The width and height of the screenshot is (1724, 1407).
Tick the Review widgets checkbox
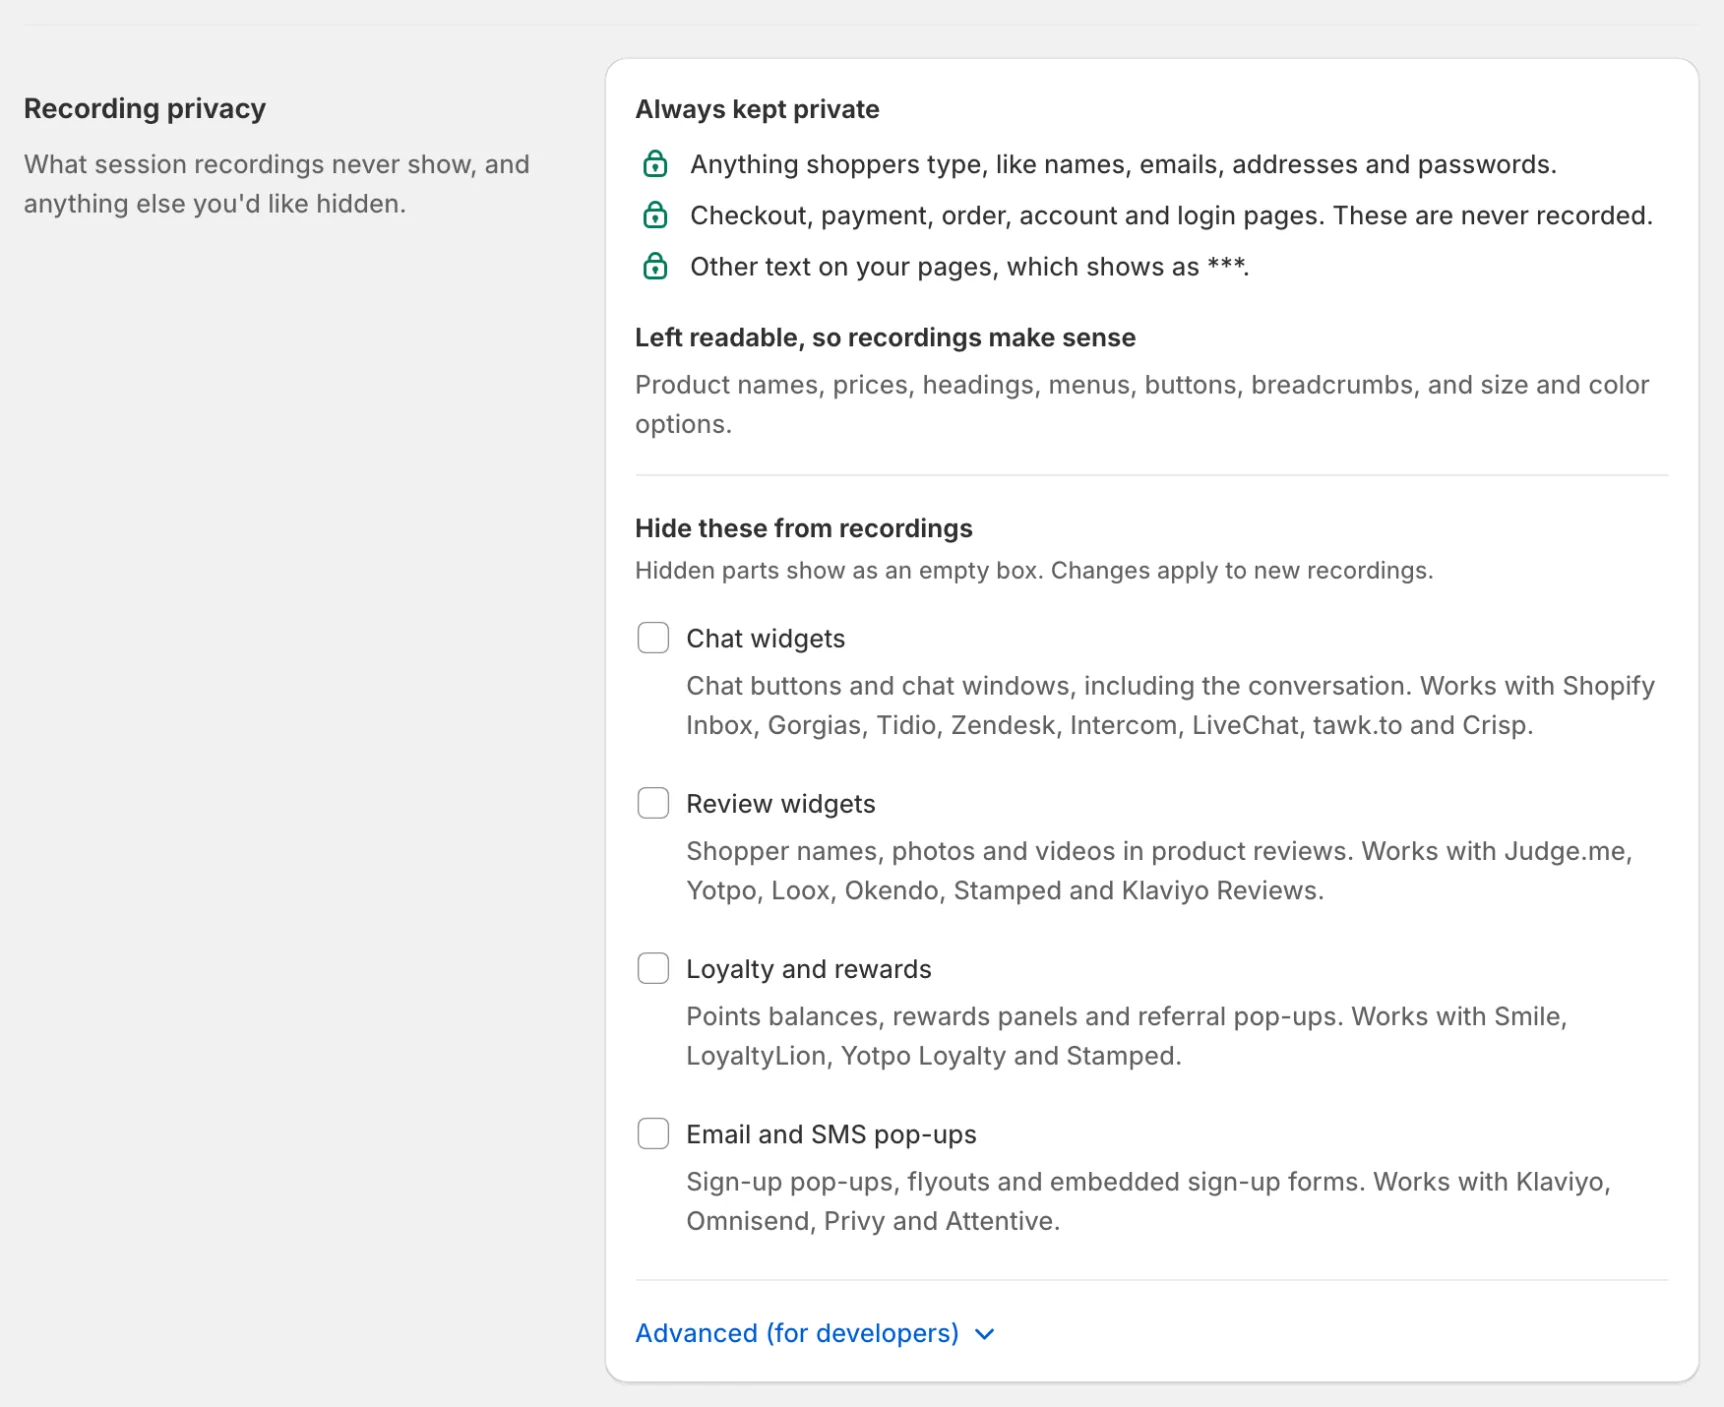coord(653,803)
